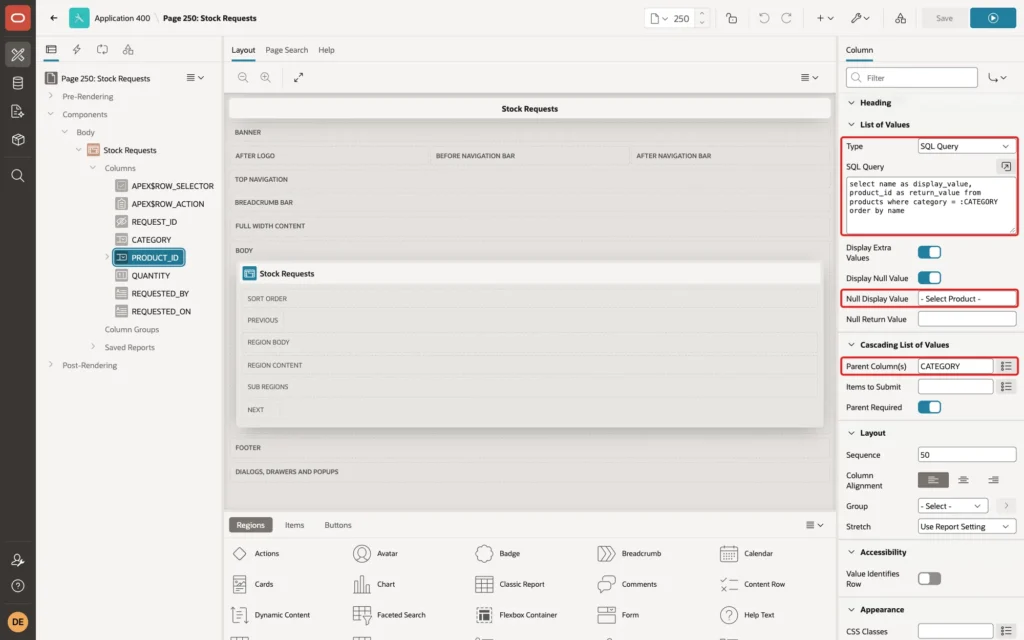Open the administration user icon

[x=18, y=560]
